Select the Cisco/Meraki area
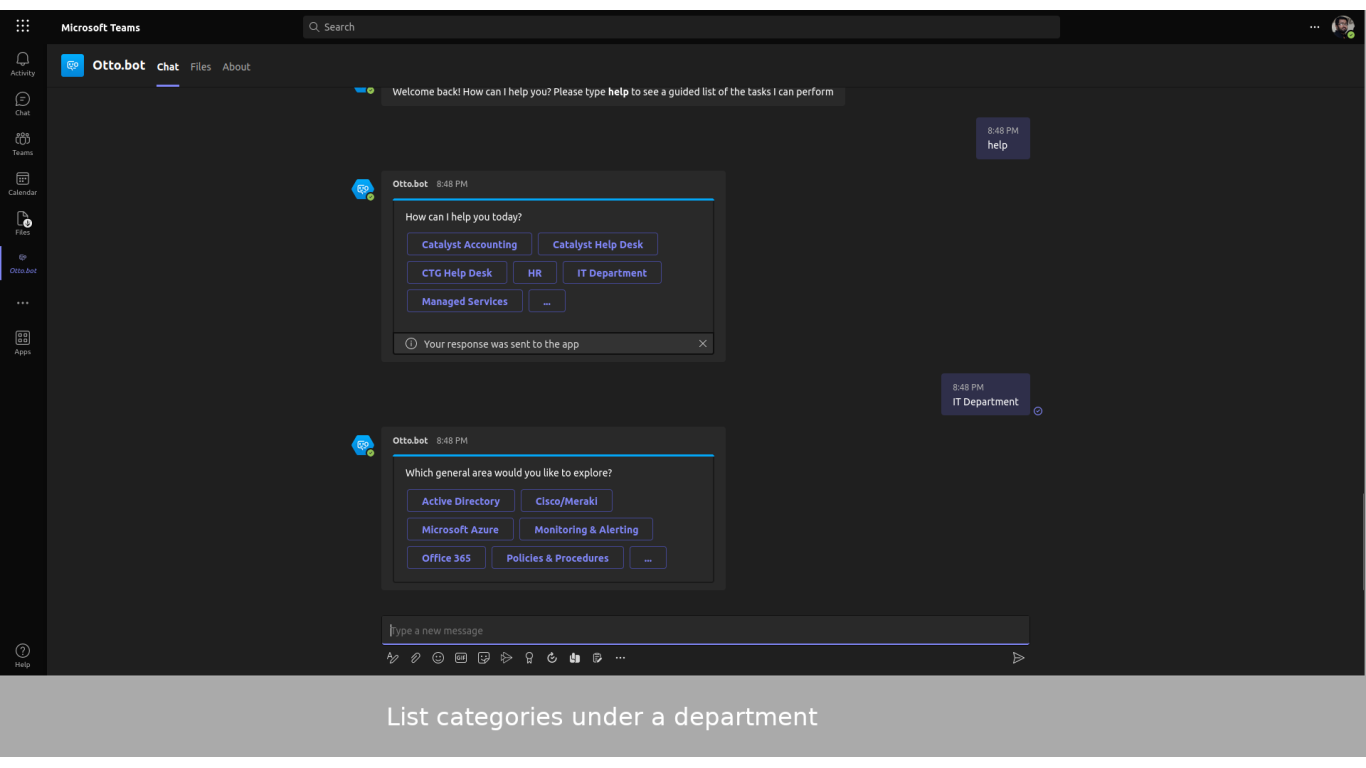 567,501
